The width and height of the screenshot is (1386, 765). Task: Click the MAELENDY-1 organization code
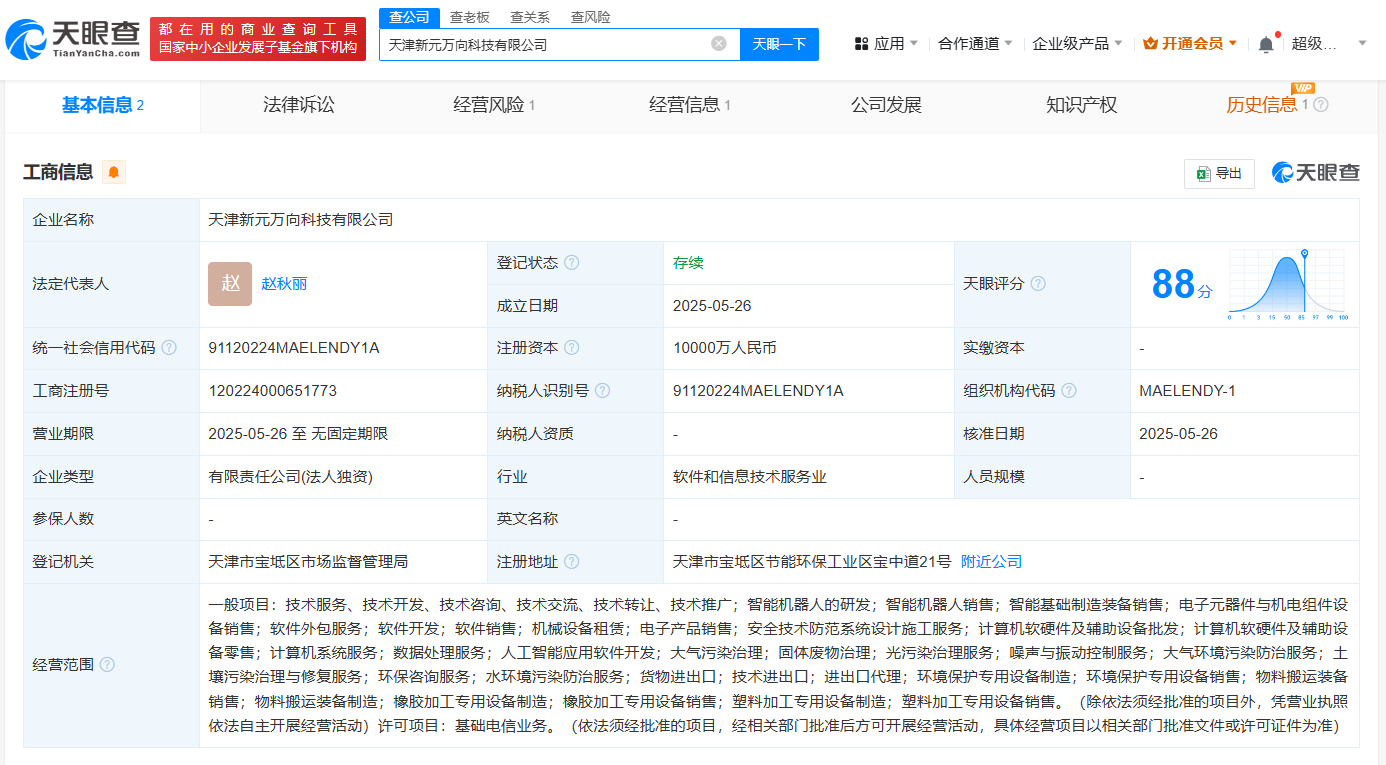[x=1187, y=391]
